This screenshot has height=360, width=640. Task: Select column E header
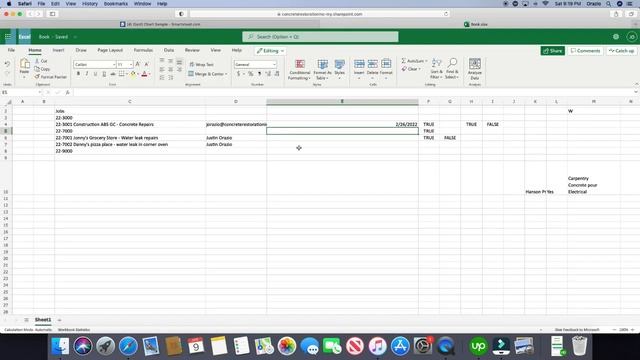tap(342, 101)
